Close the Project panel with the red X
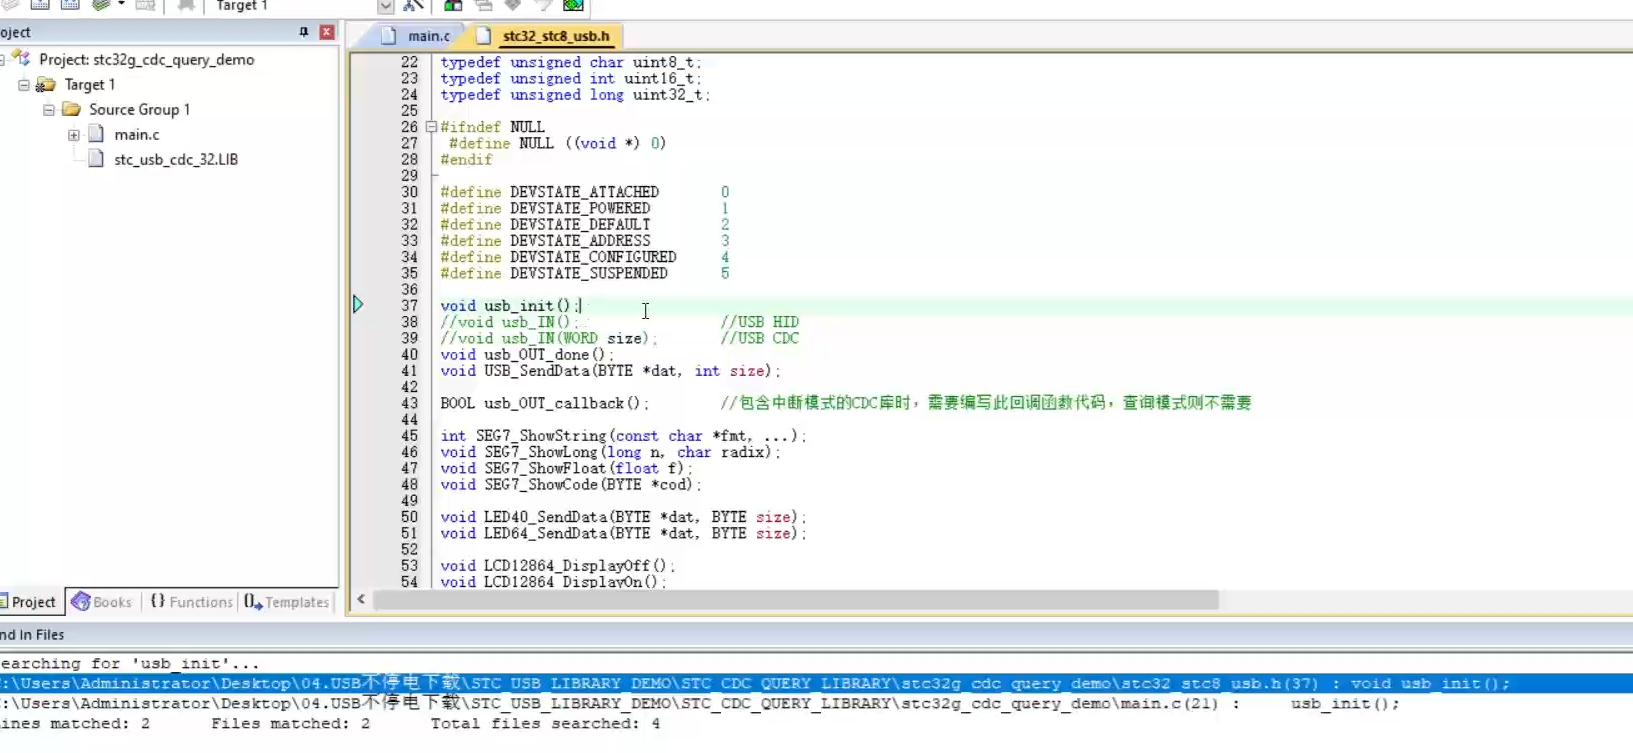 tap(326, 32)
